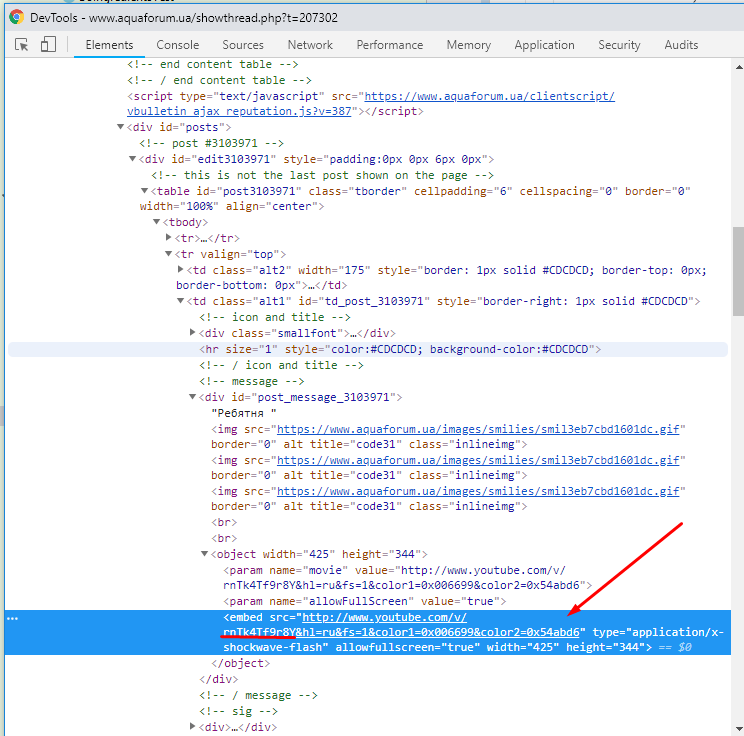This screenshot has height=736, width=744.
Task: Open the Sources tab
Action: point(243,45)
